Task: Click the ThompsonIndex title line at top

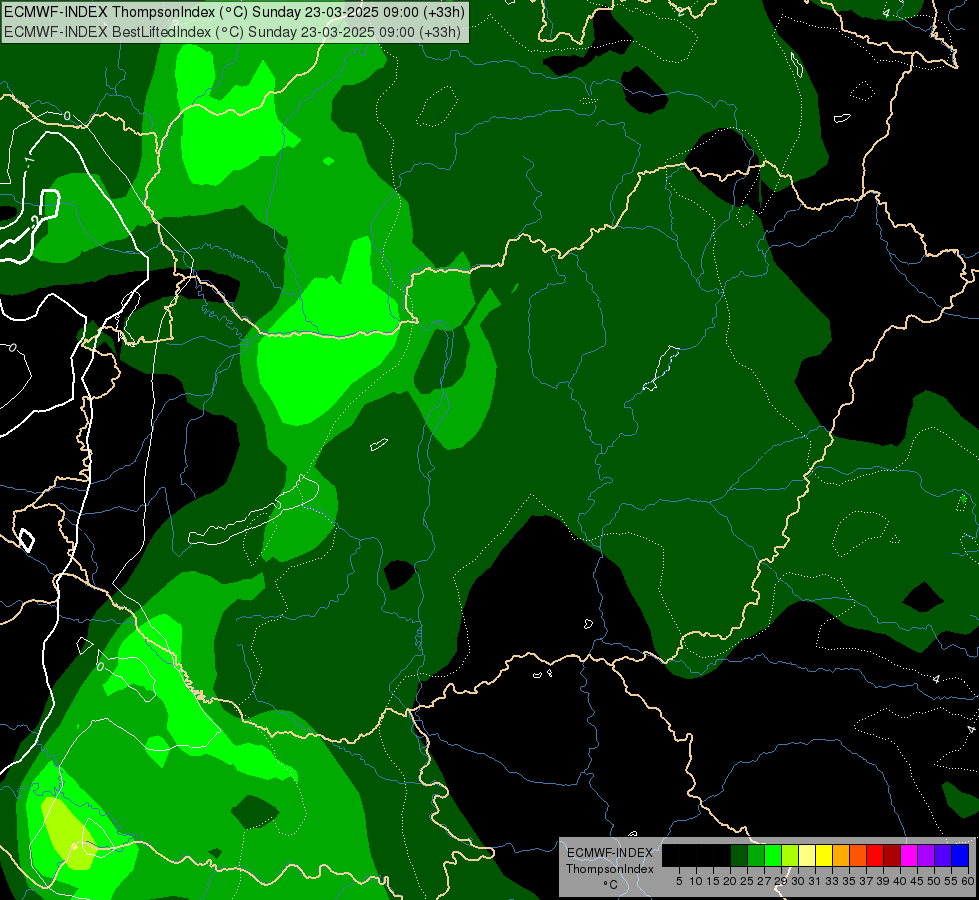Action: [234, 12]
